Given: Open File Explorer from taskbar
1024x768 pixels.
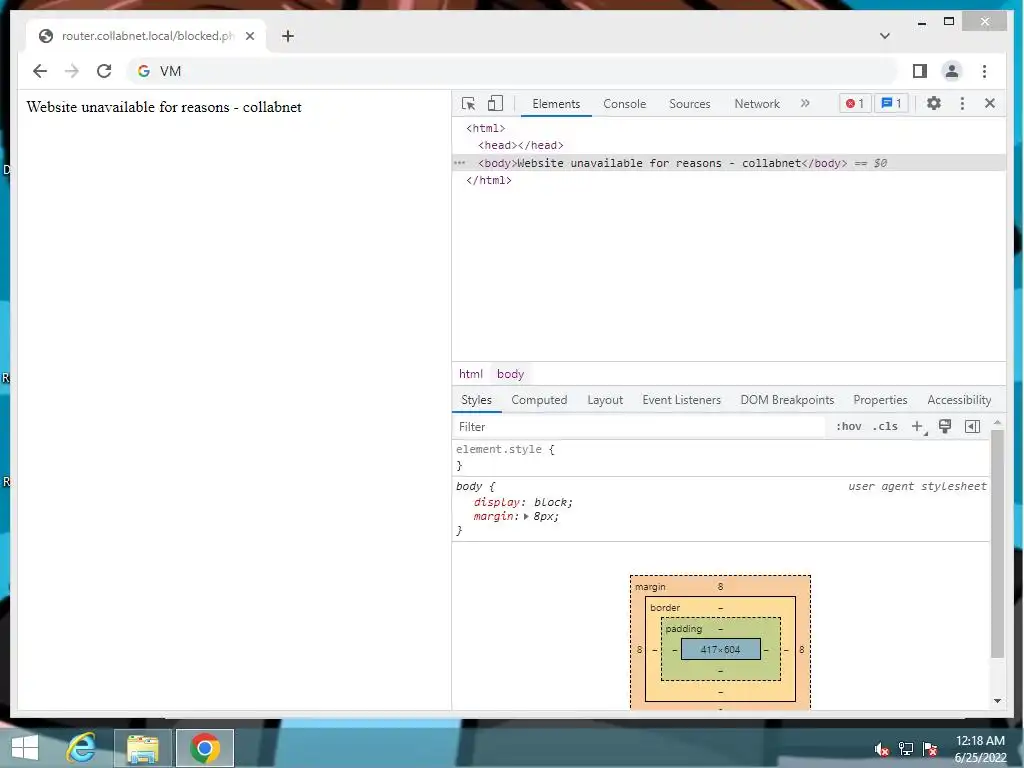Looking at the screenshot, I should click(143, 748).
